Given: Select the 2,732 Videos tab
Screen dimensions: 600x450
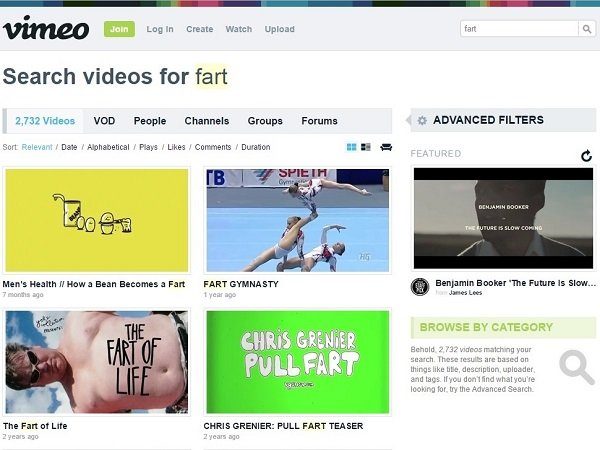Looking at the screenshot, I should (45, 121).
